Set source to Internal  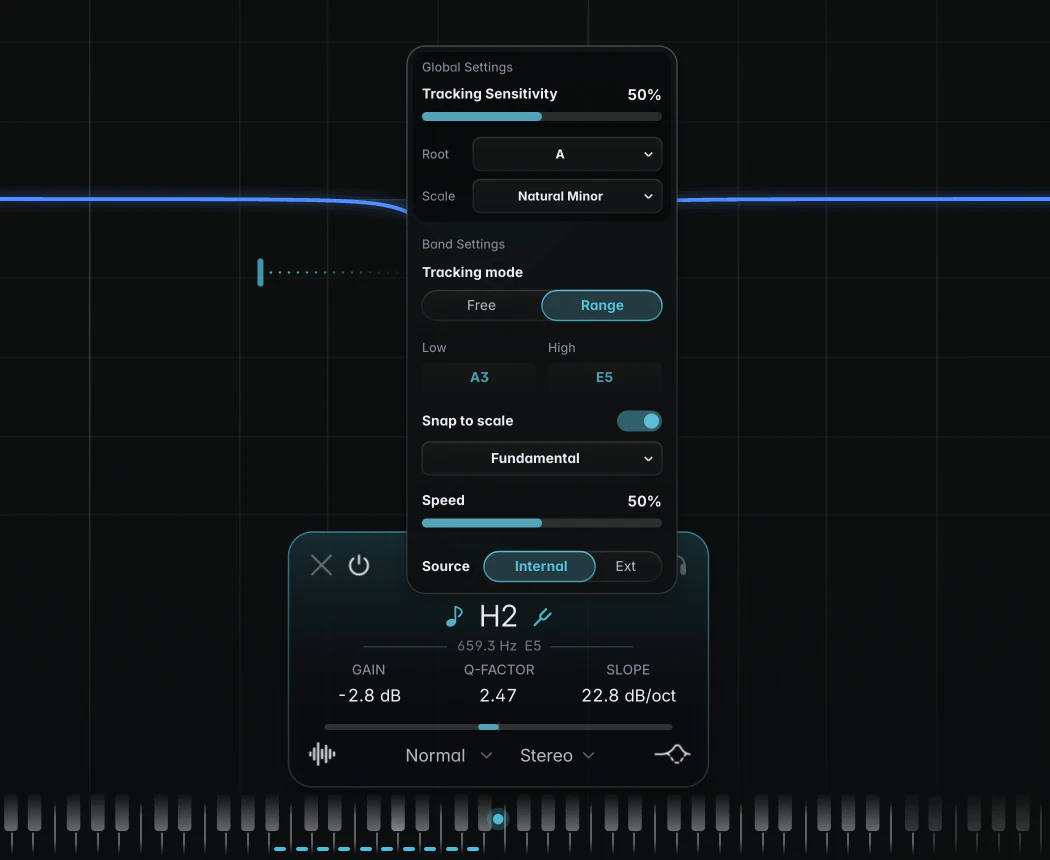pos(540,567)
